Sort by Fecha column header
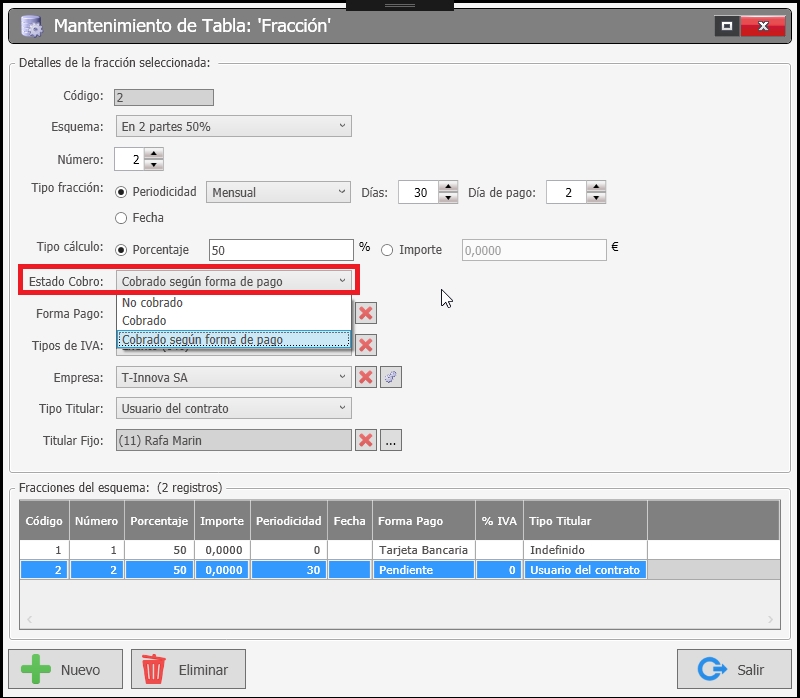 click(349, 520)
